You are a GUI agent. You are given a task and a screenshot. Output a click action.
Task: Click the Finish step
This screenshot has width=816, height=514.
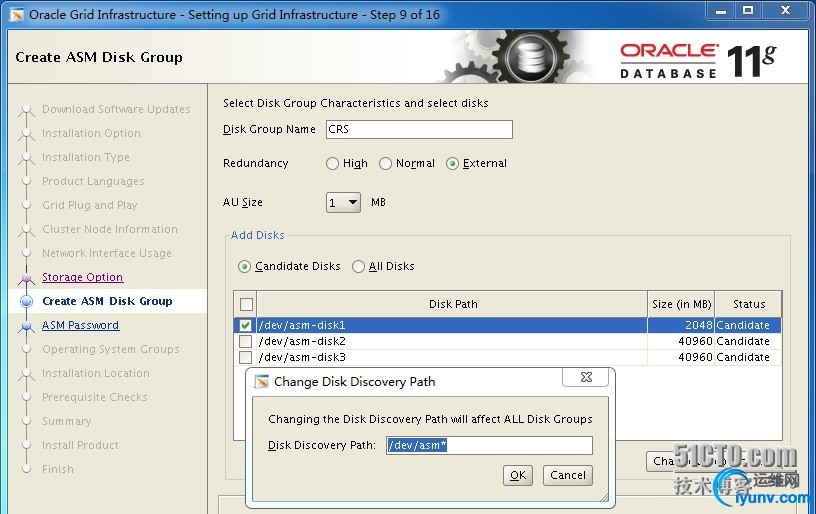coord(58,469)
